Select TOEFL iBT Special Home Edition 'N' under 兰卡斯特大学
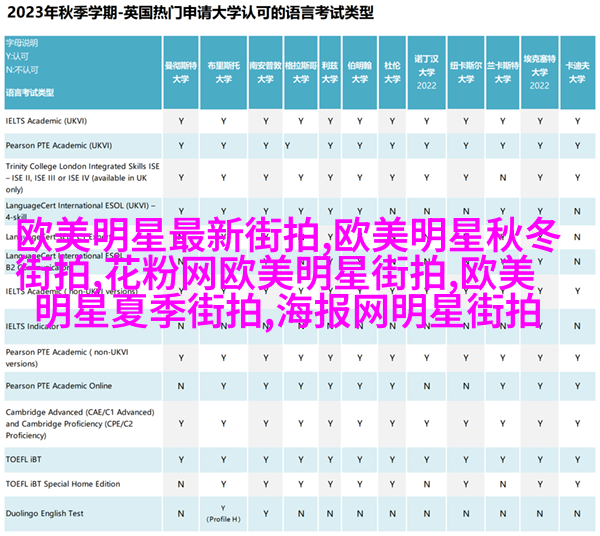The width and height of the screenshot is (600, 536). 502,484
